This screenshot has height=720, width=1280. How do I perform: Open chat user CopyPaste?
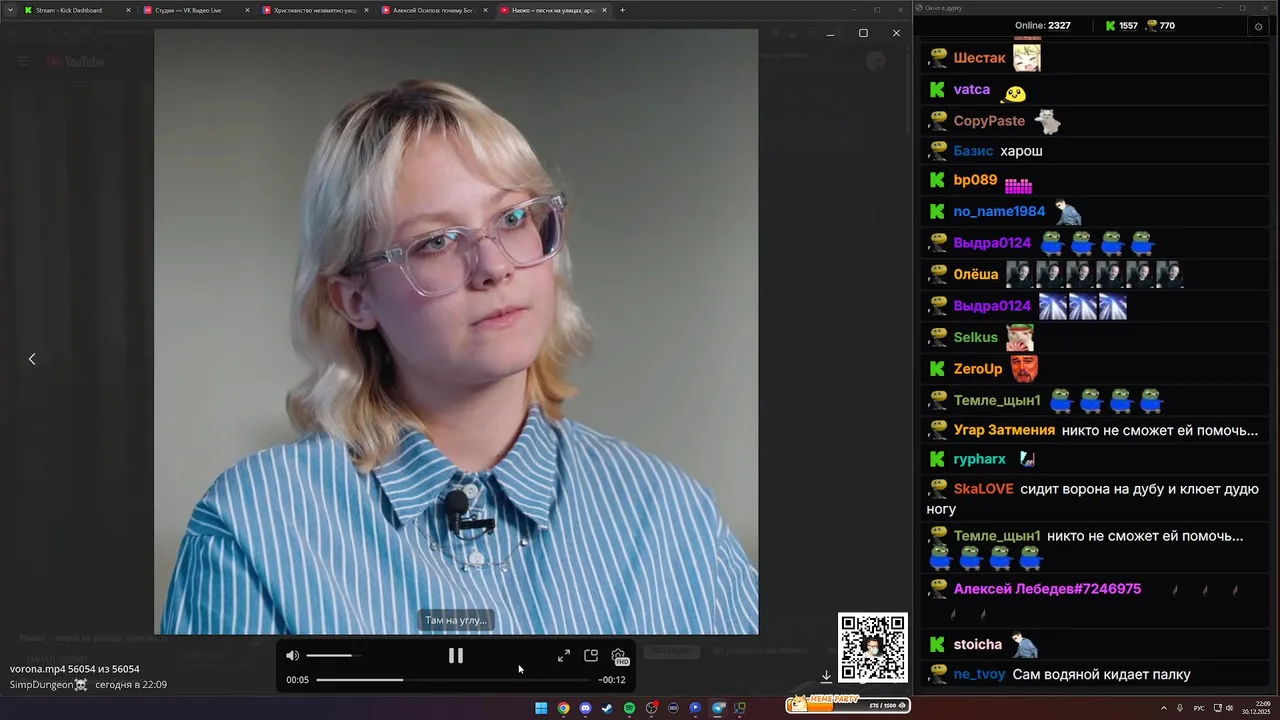(989, 120)
